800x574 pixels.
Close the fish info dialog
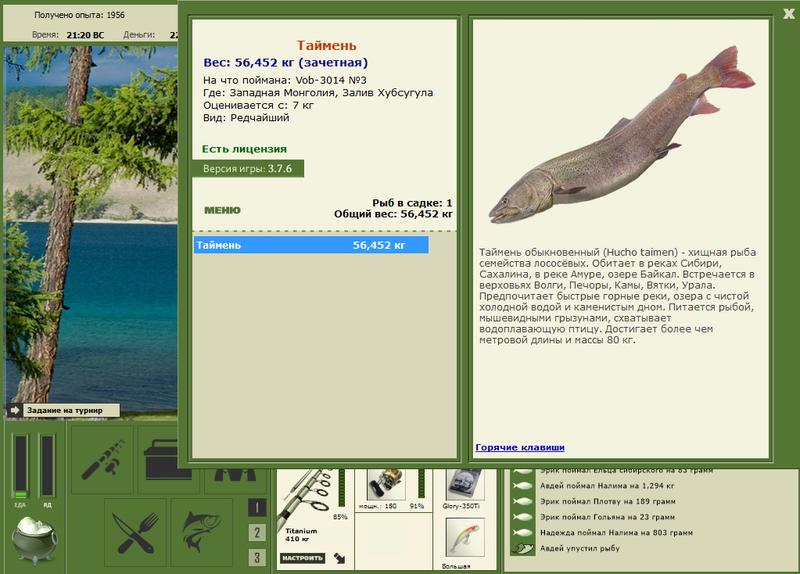coord(789,14)
